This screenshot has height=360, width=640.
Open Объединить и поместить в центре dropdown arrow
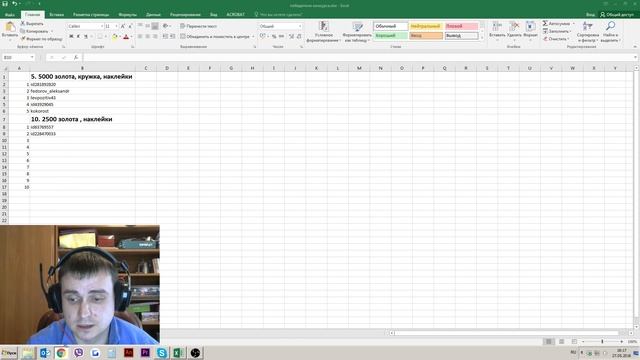[x=253, y=37]
